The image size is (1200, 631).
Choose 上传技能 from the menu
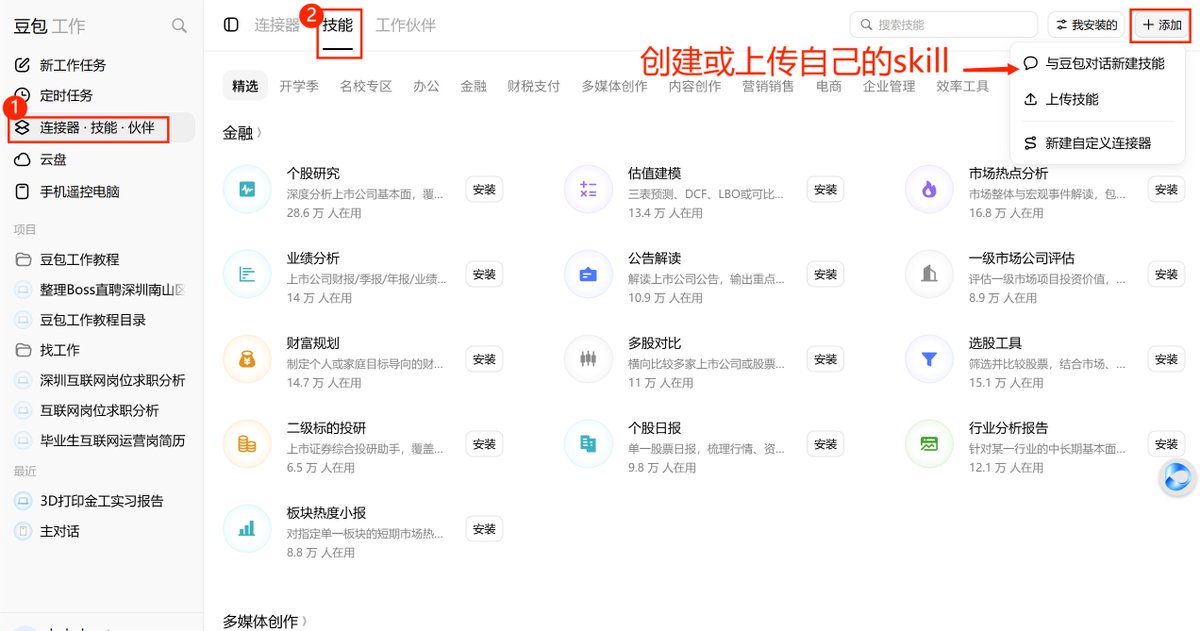click(1096, 99)
